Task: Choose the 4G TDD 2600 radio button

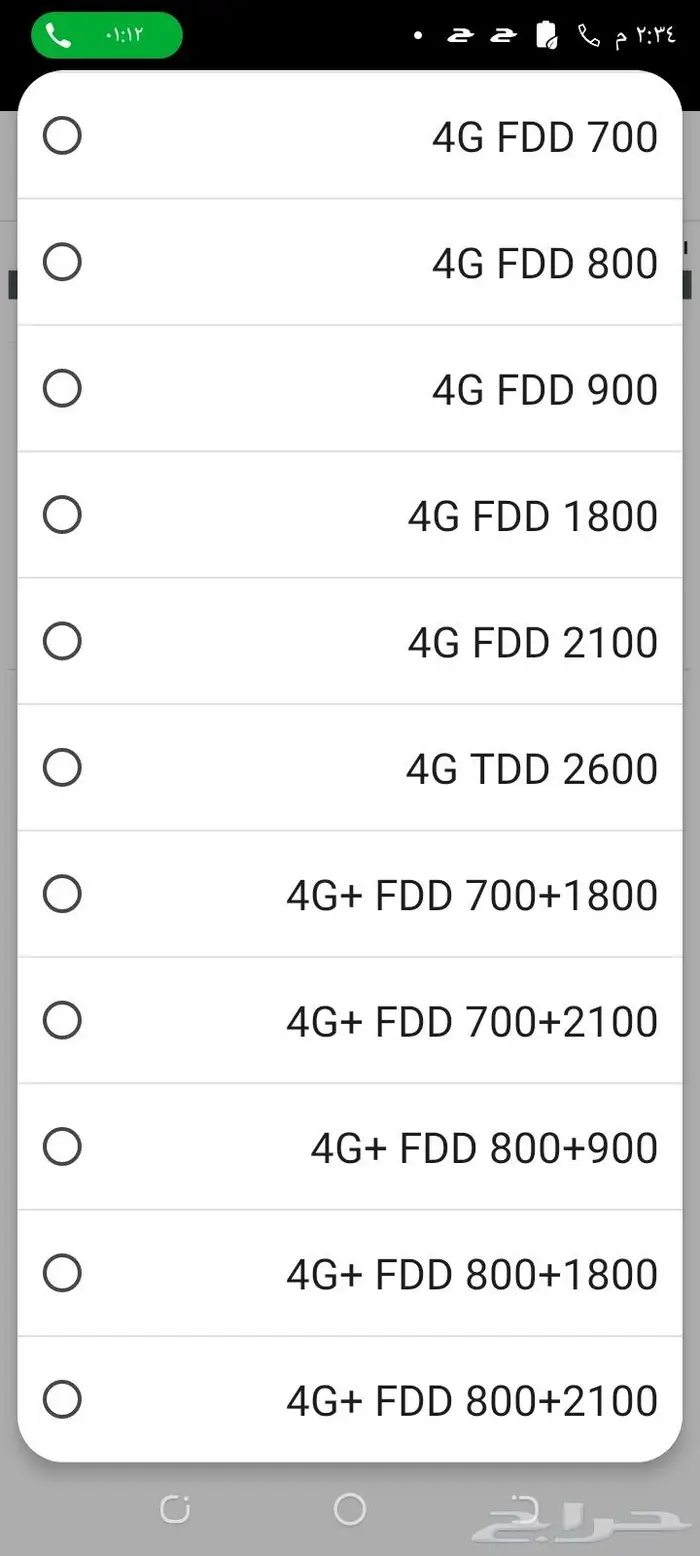Action: pyautogui.click(x=62, y=767)
